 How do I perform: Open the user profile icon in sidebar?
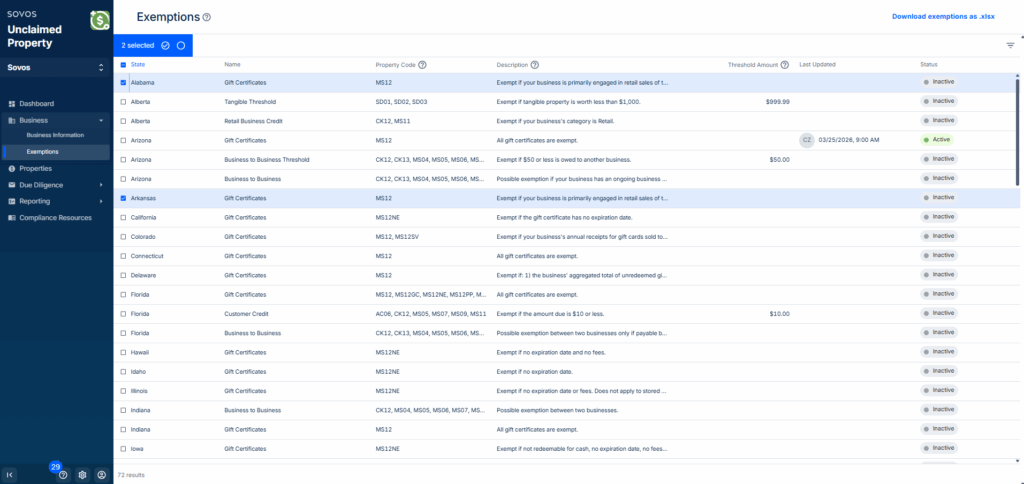coord(101,475)
